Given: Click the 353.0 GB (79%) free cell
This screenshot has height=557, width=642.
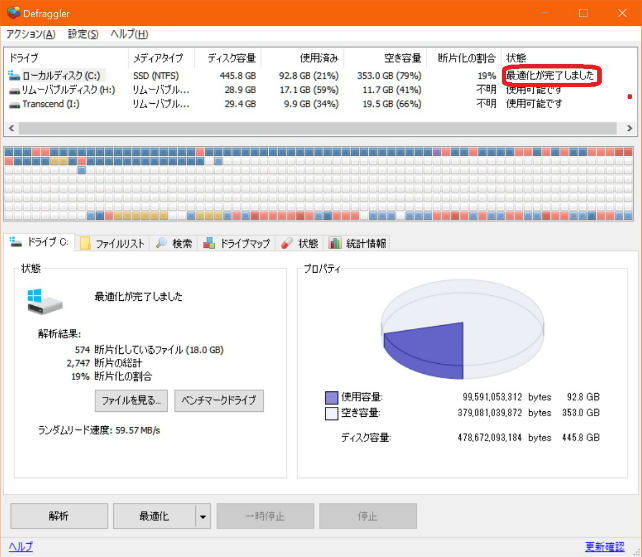Looking at the screenshot, I should click(389, 76).
